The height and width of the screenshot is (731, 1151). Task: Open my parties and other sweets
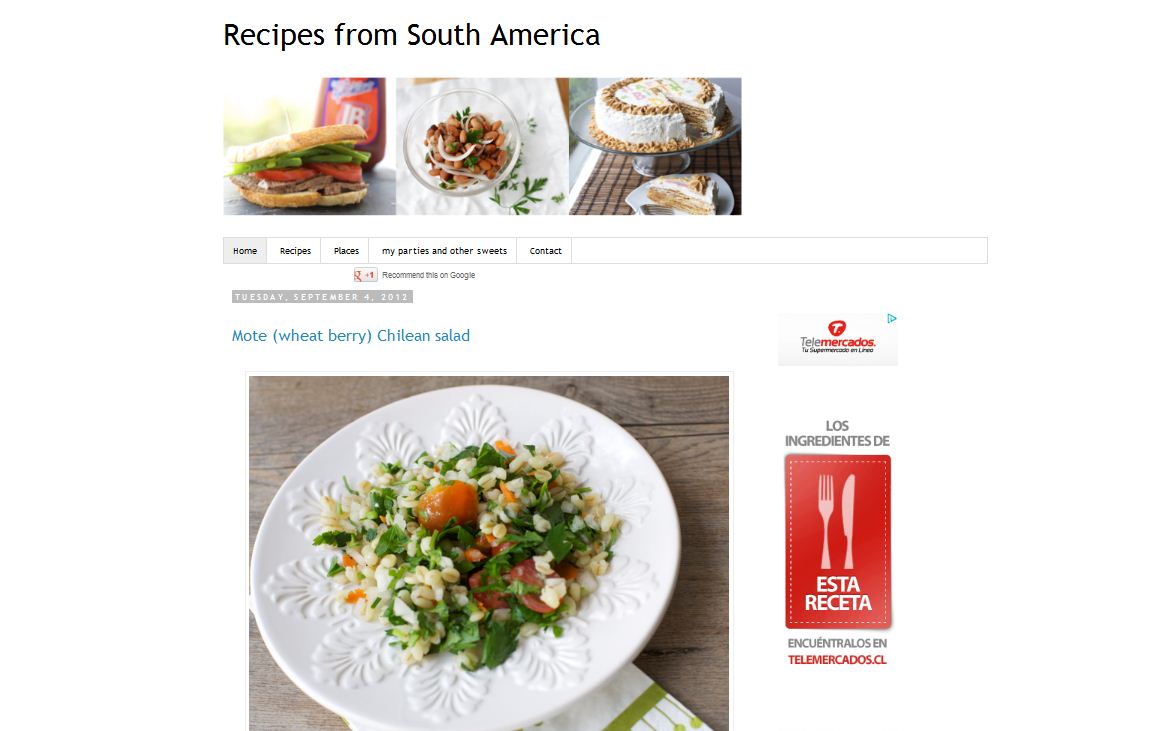point(444,251)
